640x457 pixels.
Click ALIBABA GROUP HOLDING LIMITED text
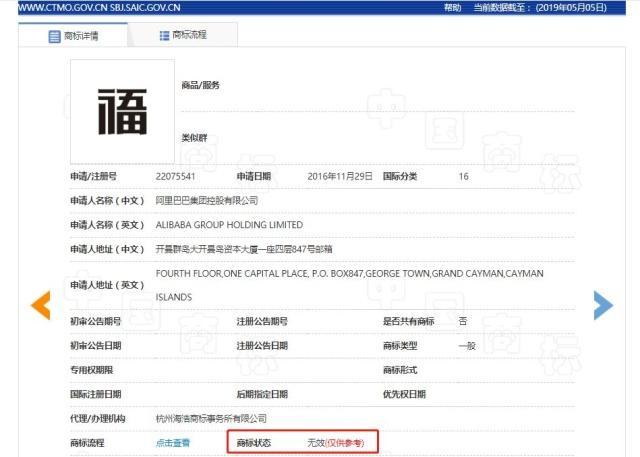pos(229,225)
